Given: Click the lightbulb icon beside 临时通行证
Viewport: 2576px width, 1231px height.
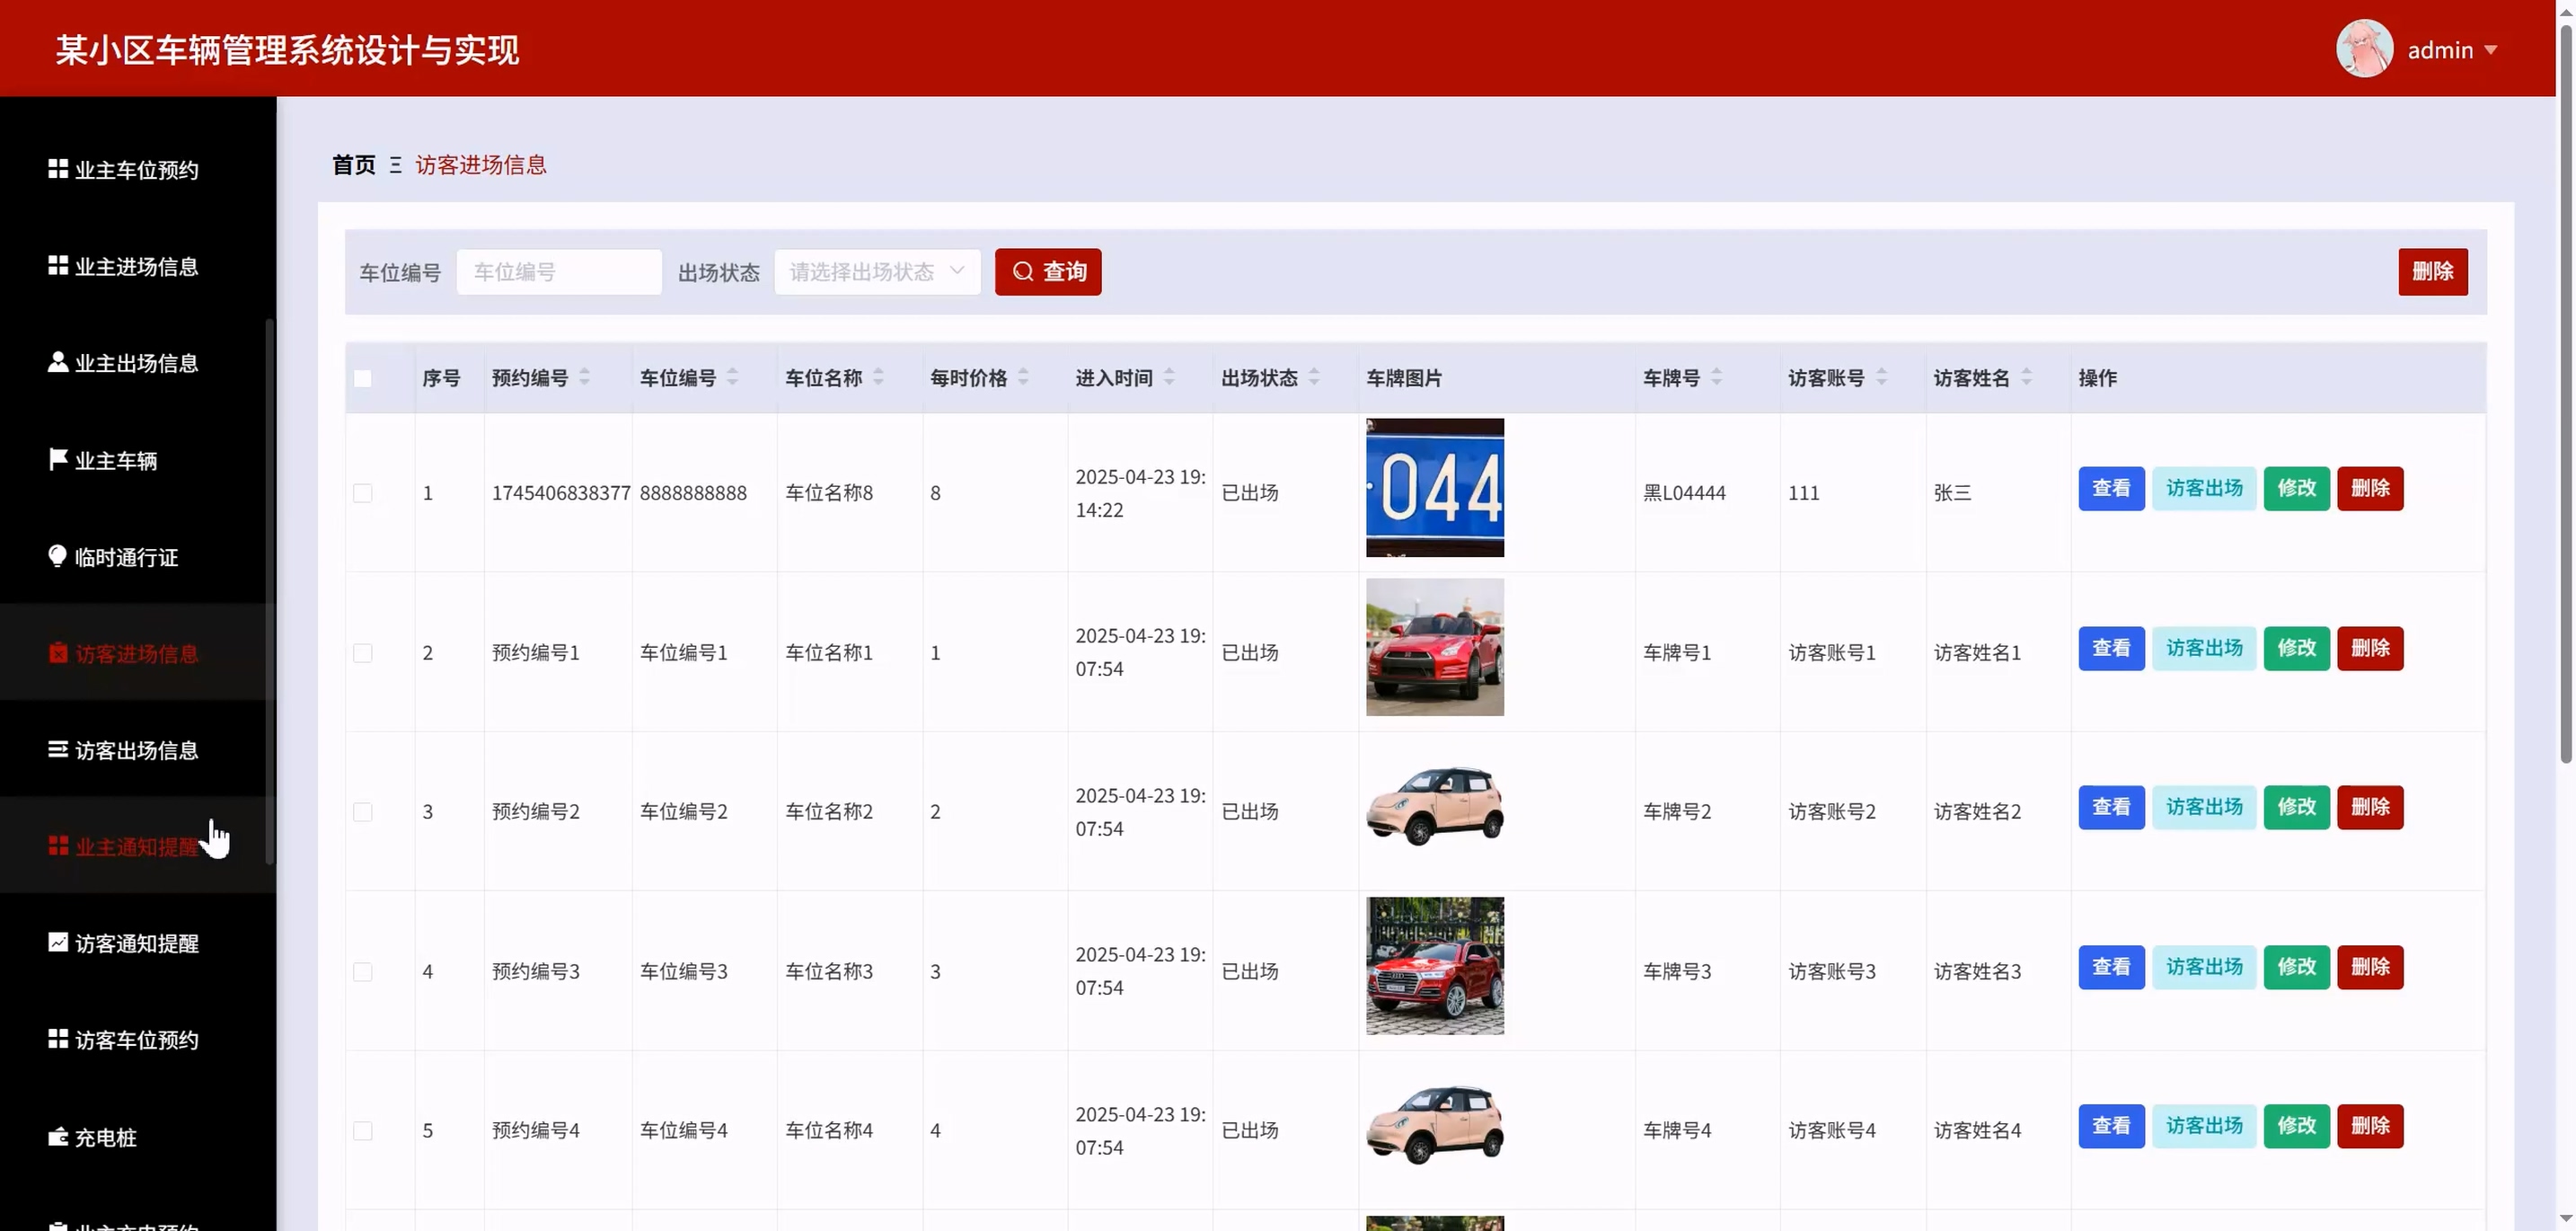Looking at the screenshot, I should click(x=58, y=556).
